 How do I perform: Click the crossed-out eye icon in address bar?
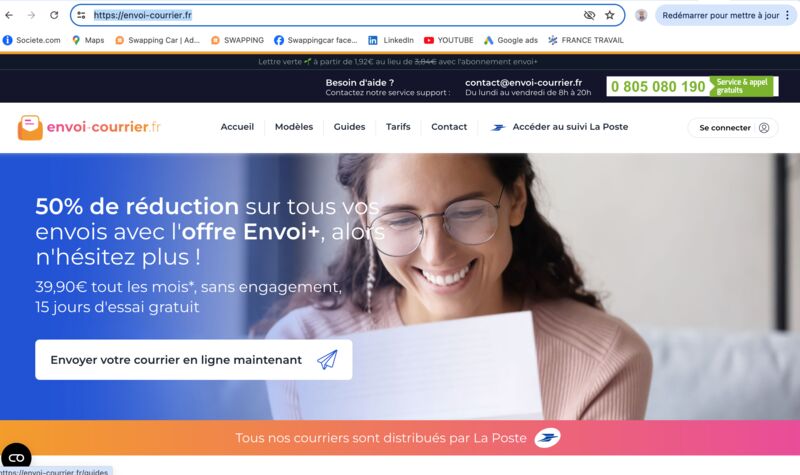pos(589,15)
